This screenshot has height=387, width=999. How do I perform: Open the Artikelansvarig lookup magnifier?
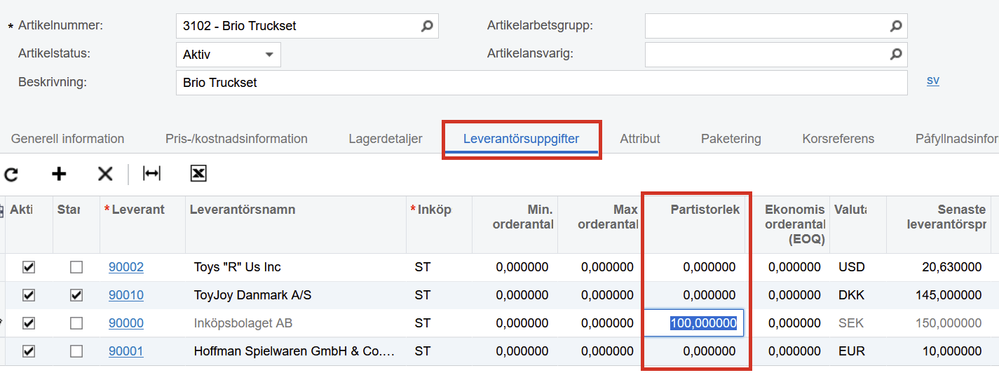896,54
